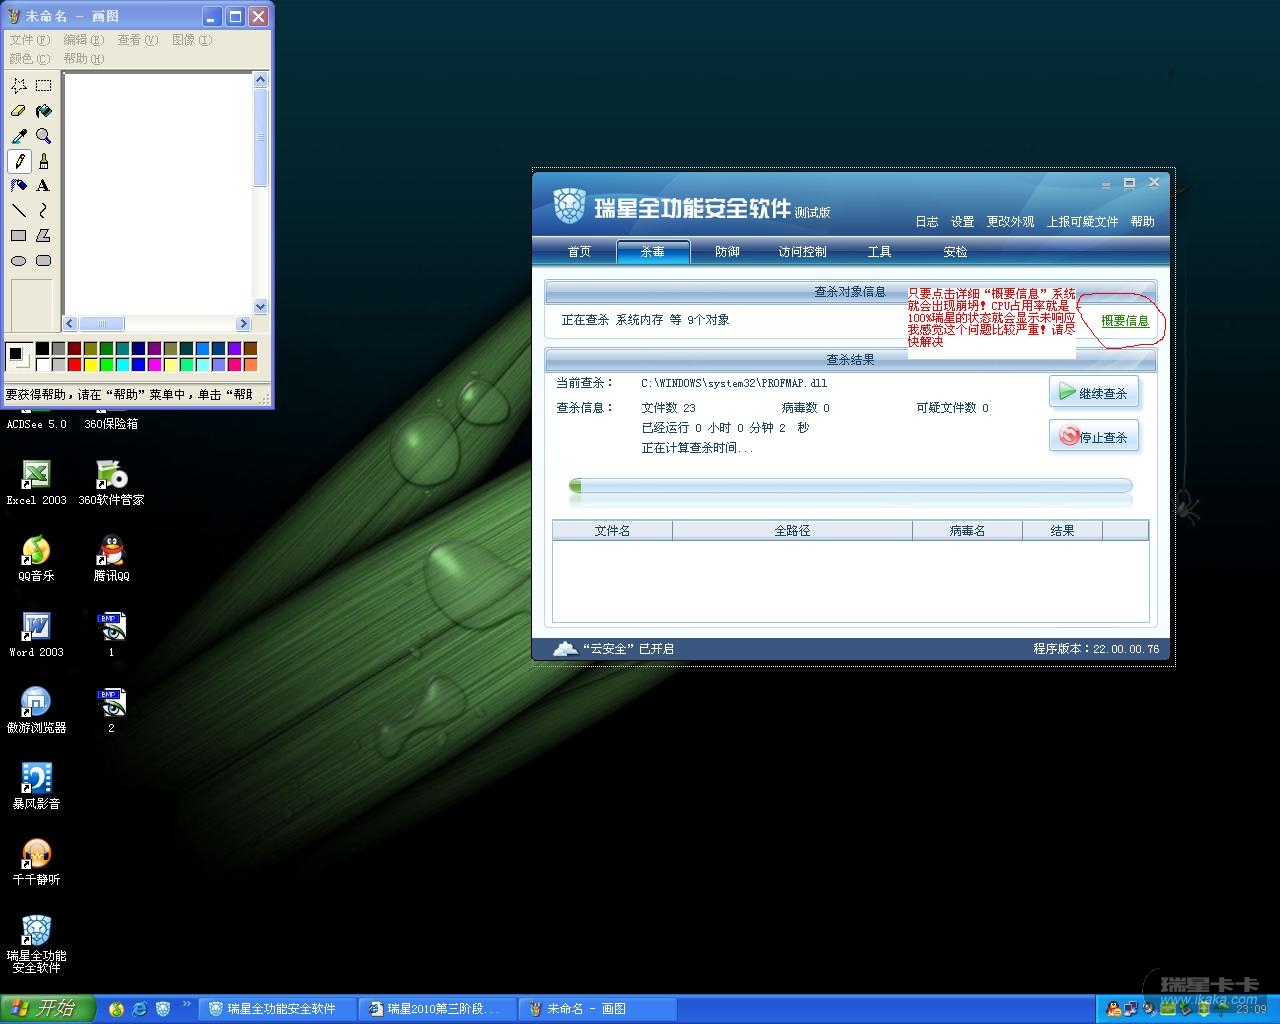
Task: Click the 继续查杀 button
Action: coord(1094,393)
